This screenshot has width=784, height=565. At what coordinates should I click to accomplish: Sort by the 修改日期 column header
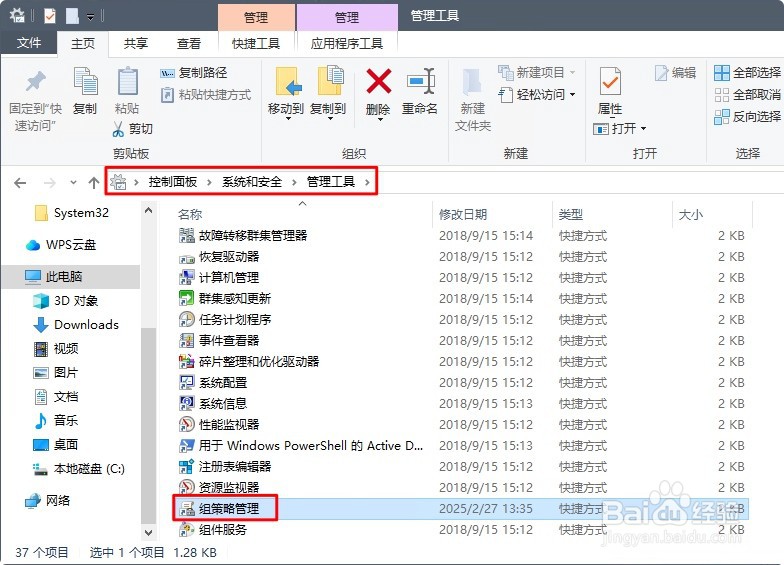pos(492,214)
